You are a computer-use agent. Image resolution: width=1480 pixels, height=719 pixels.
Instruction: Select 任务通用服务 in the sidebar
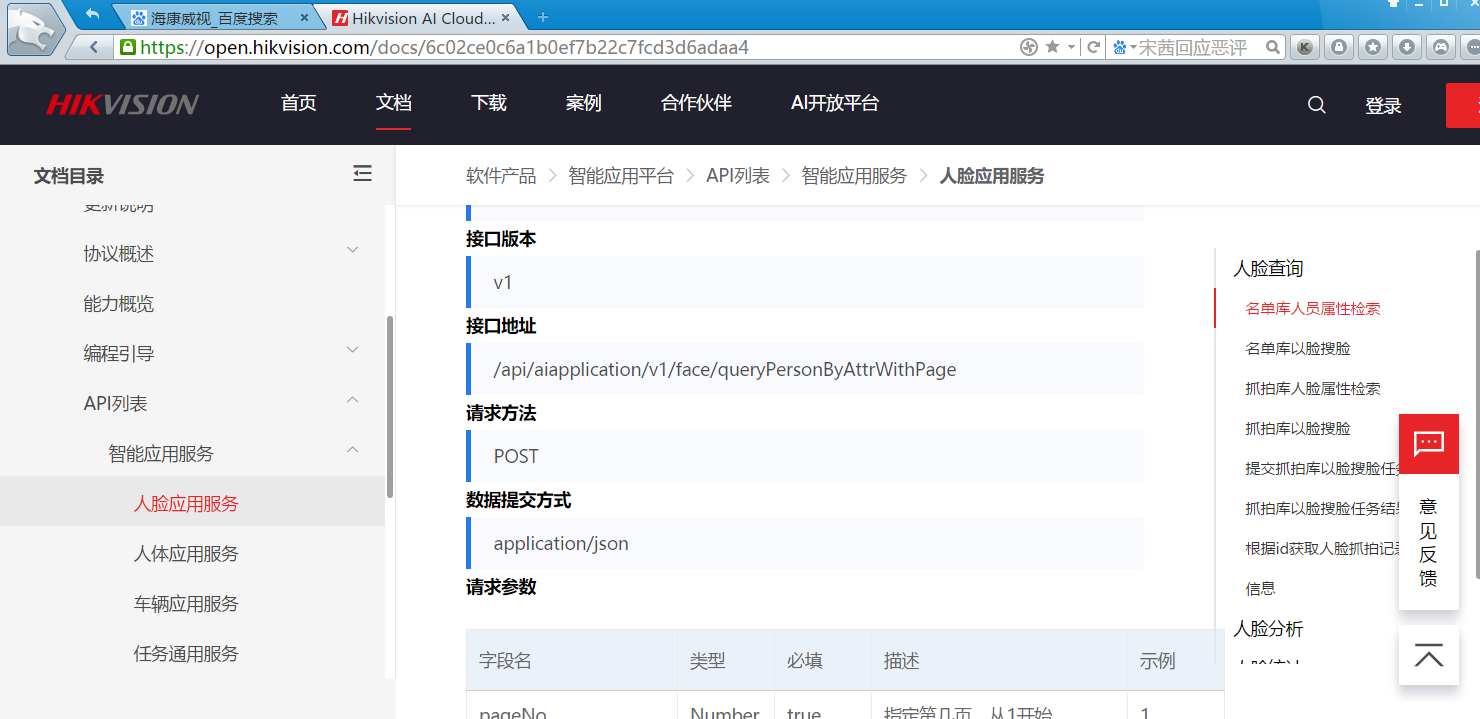tap(186, 654)
